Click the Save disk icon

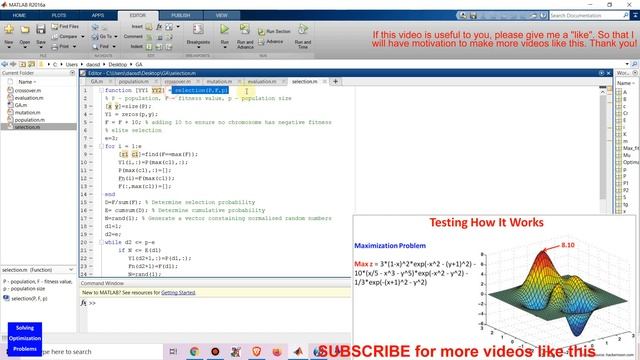click(x=41, y=29)
